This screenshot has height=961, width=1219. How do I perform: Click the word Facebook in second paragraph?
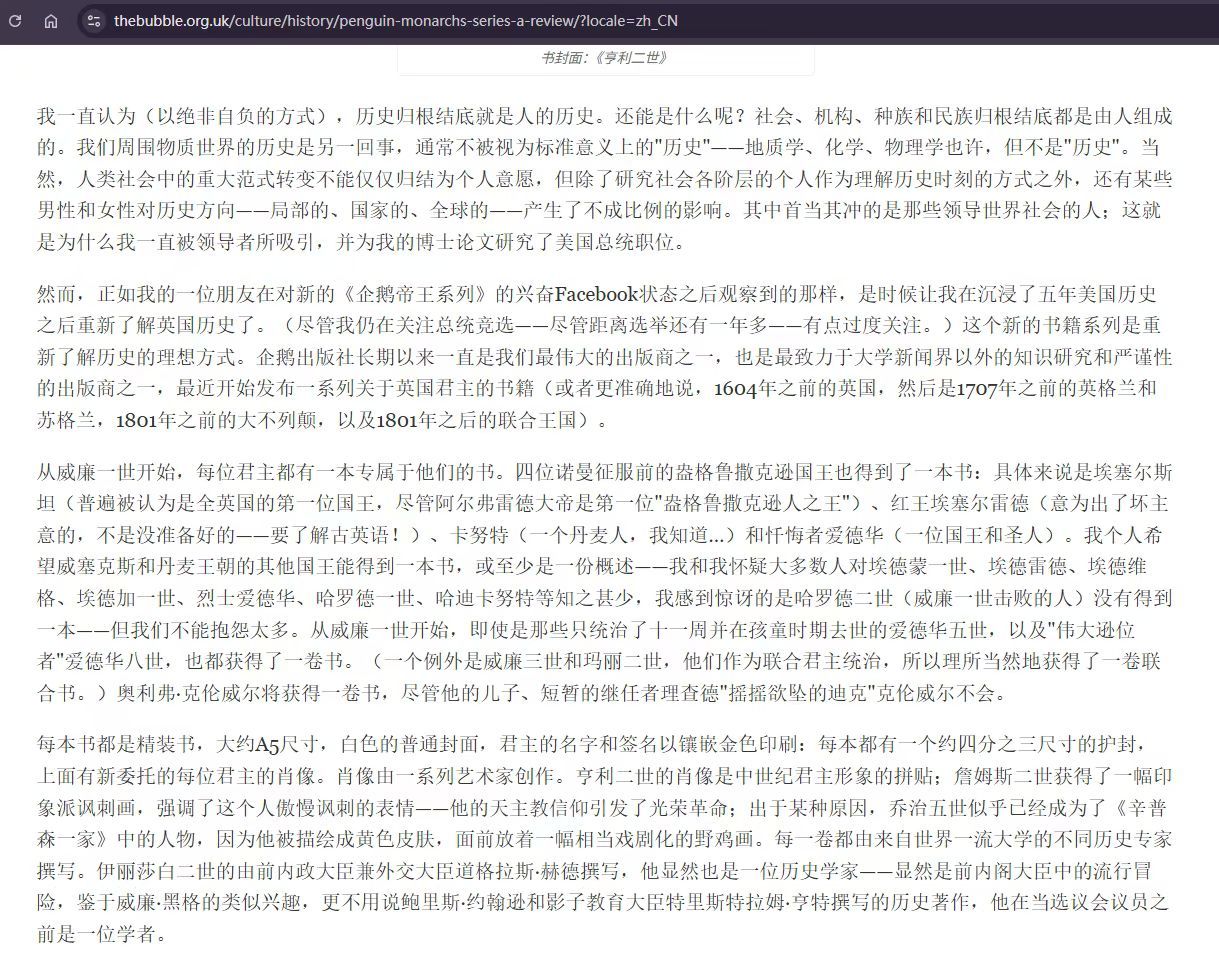click(596, 294)
